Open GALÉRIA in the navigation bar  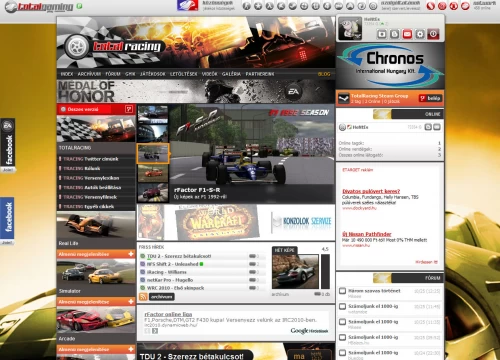coord(231,74)
